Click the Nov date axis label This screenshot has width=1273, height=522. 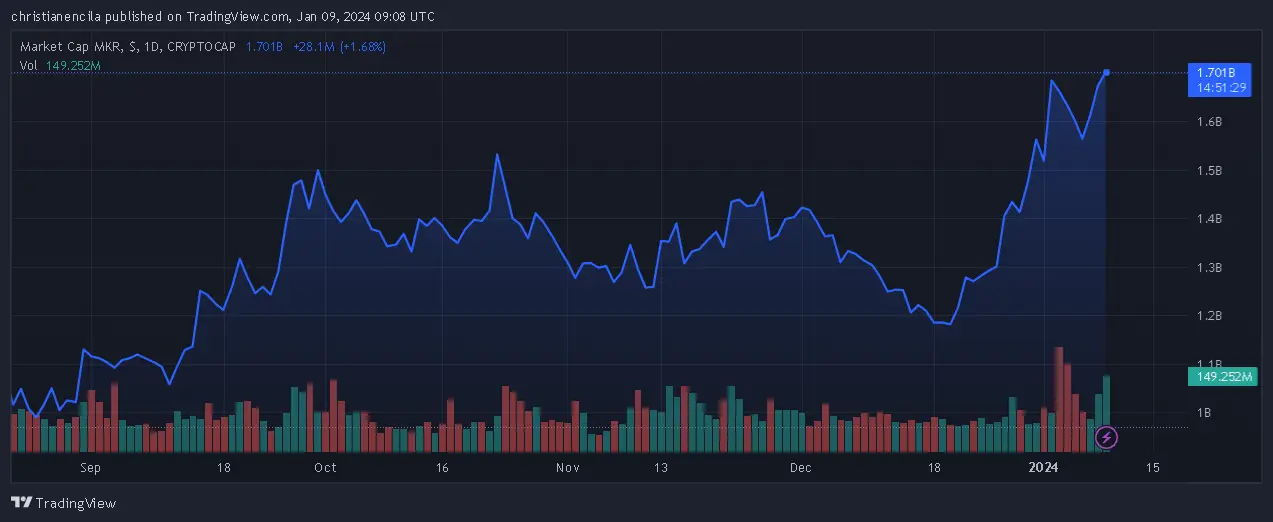click(x=568, y=467)
